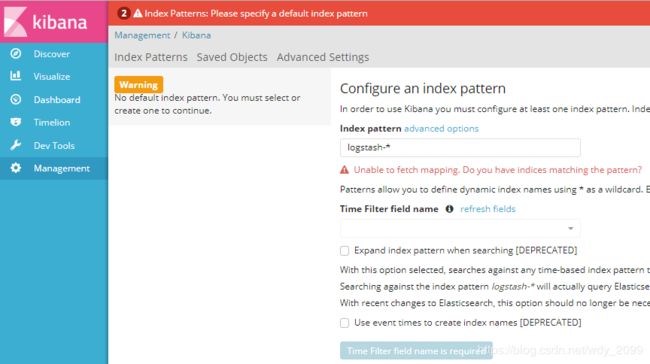Click the refresh fields link
Viewport: 650px width, 364px height.
click(488, 209)
